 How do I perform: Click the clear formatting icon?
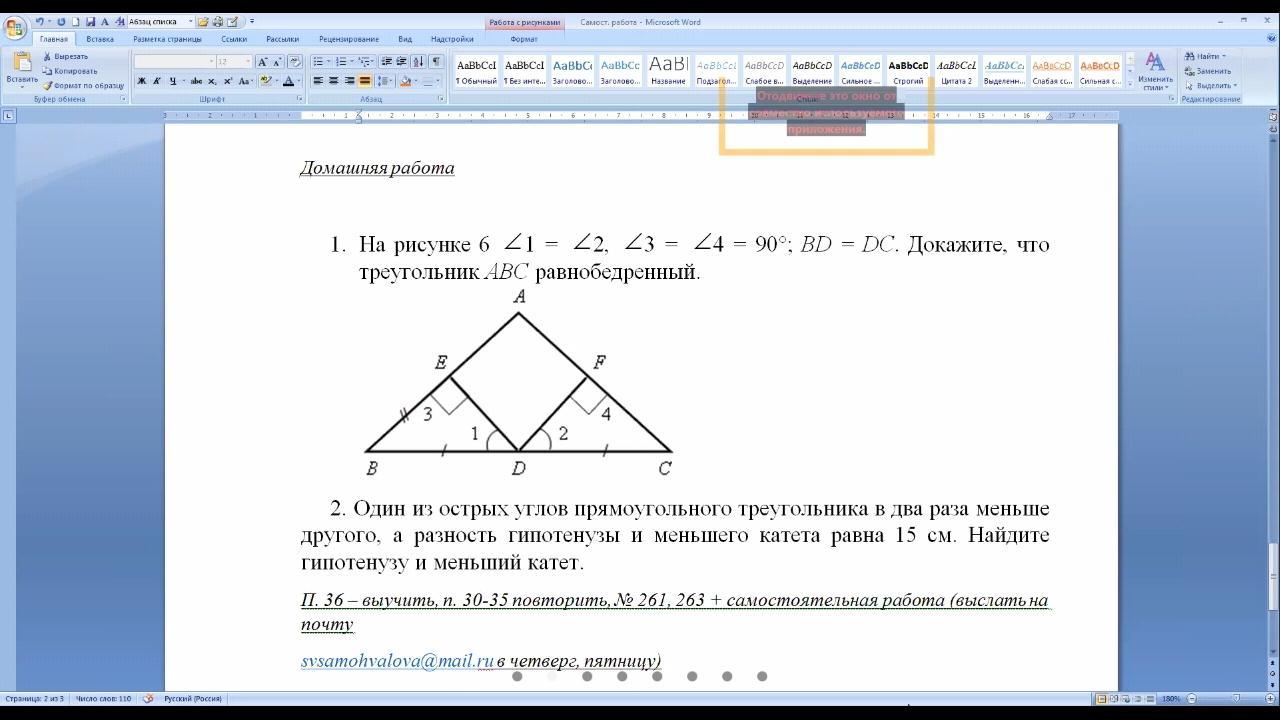tap(295, 62)
